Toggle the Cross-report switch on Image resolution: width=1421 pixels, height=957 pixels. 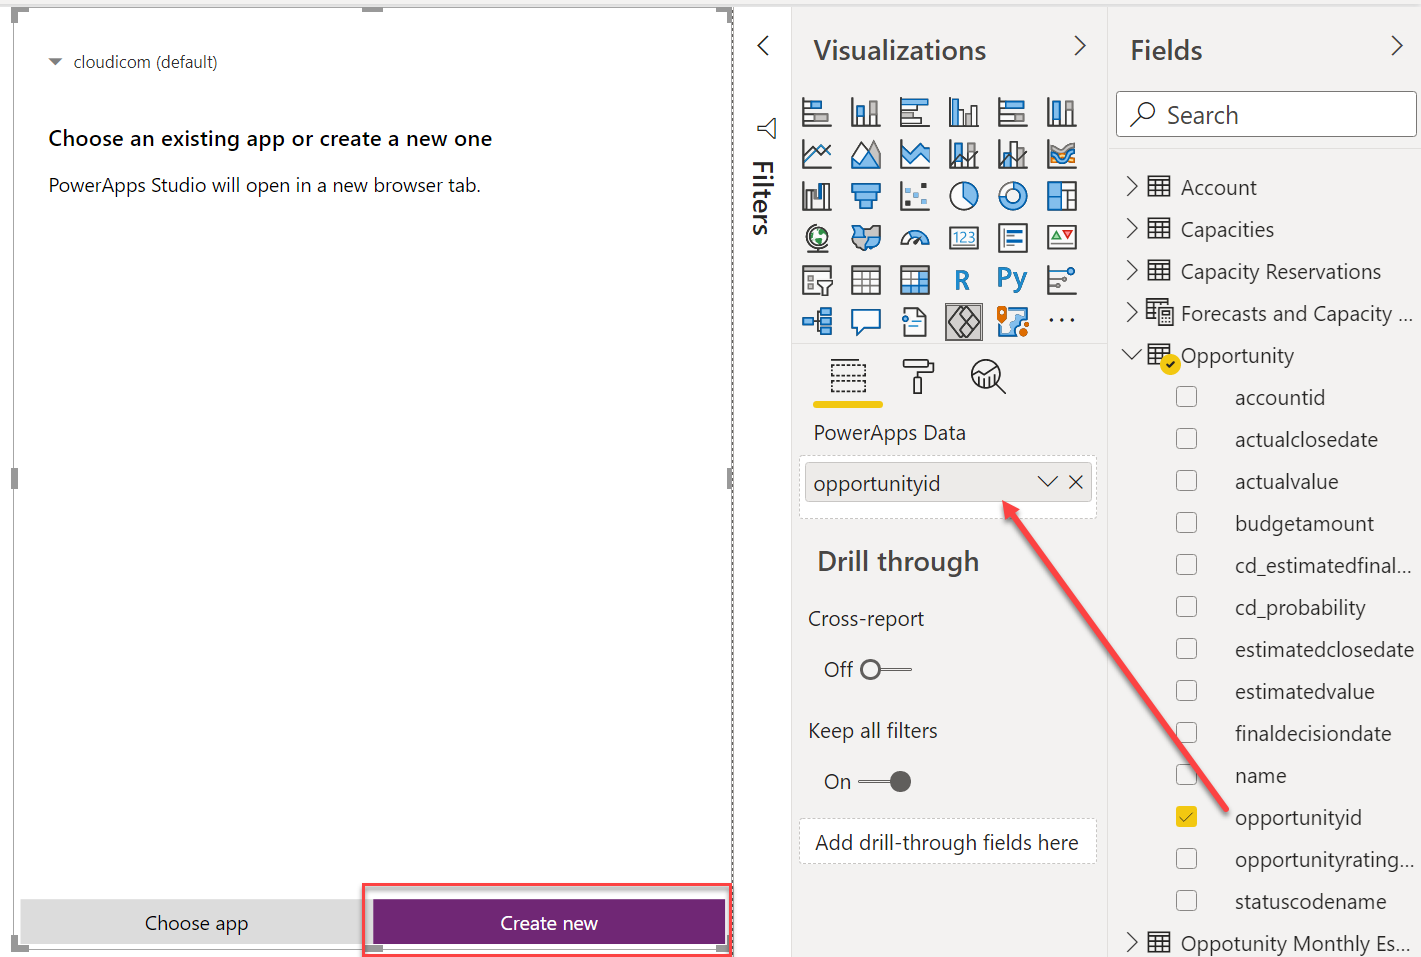point(885,670)
